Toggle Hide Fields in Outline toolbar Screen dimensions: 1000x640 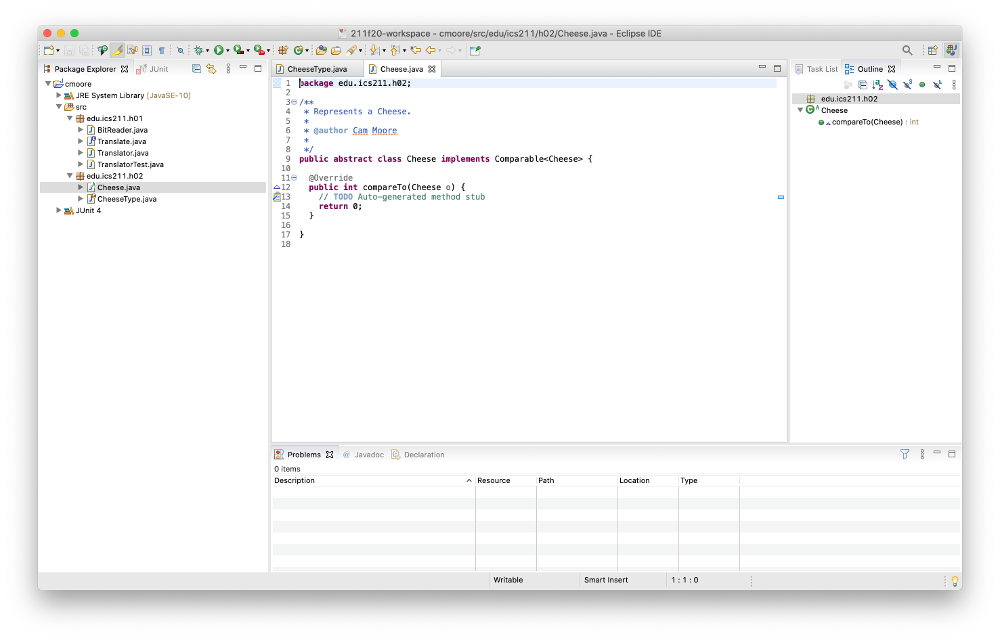coord(892,85)
